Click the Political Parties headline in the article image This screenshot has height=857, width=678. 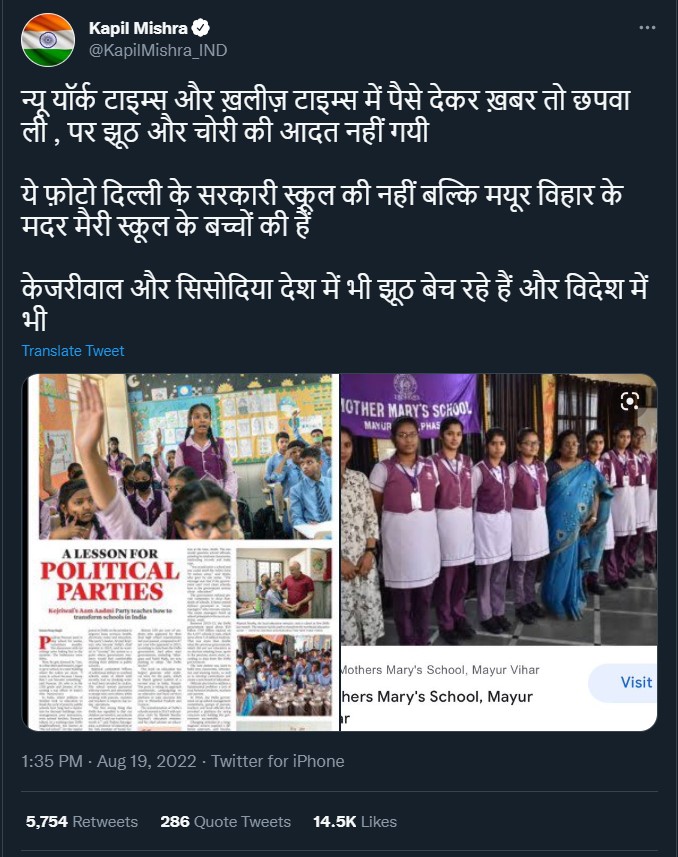[110, 581]
